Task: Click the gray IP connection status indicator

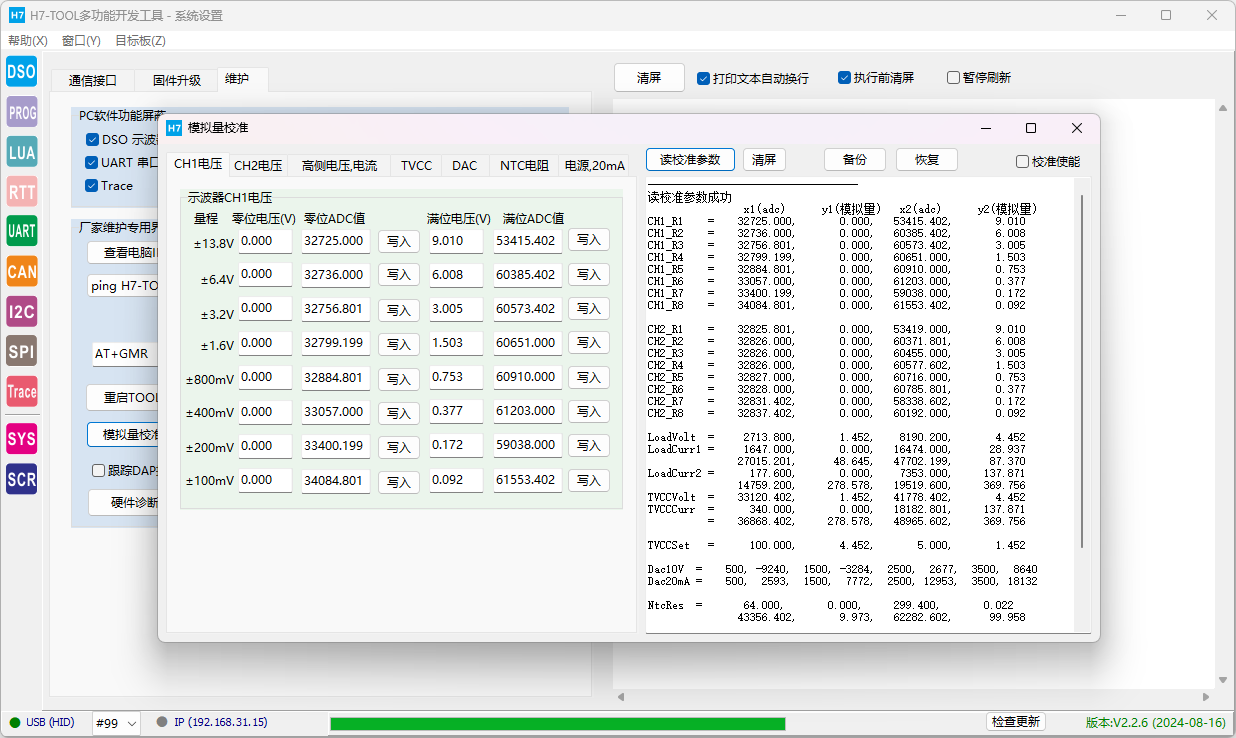Action: [162, 722]
